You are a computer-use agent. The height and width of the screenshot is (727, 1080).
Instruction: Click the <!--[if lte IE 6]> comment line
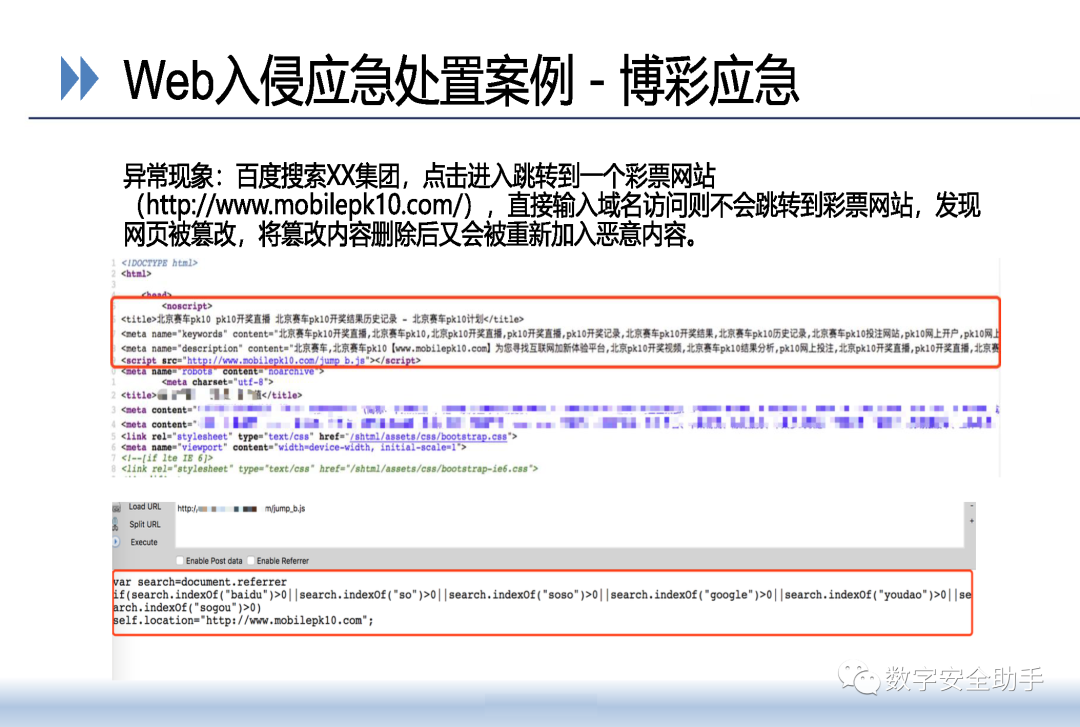[167, 458]
